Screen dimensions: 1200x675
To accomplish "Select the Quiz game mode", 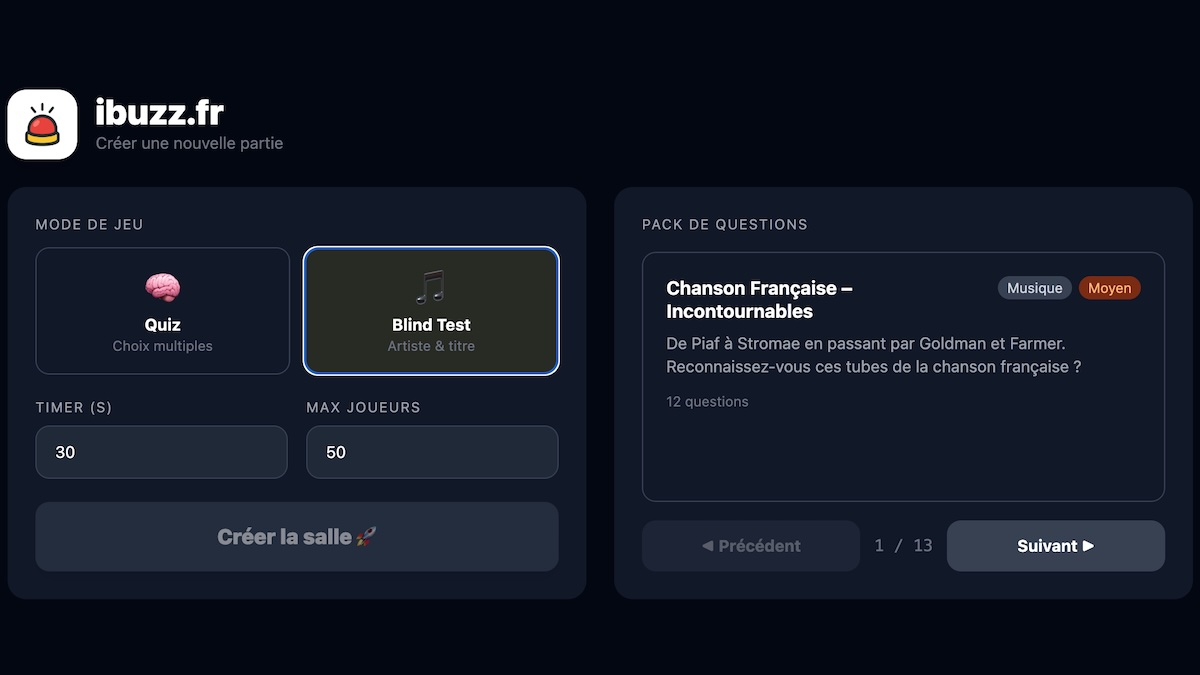I will 162,310.
